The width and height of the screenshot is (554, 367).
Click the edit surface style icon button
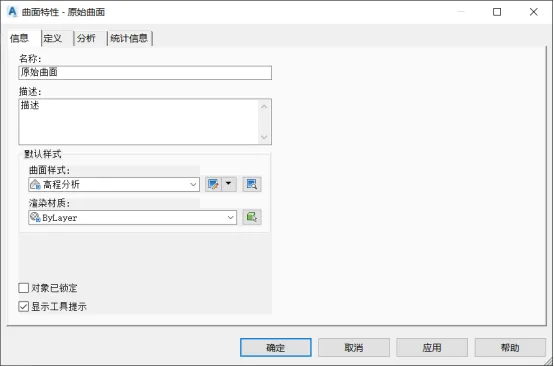coord(213,184)
